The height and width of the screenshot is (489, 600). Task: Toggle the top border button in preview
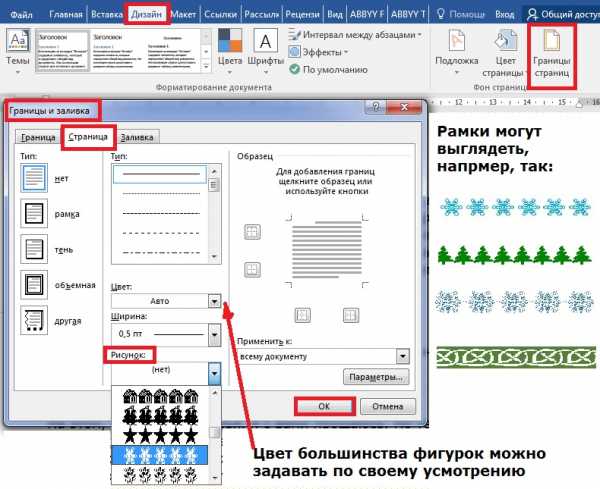coord(252,232)
